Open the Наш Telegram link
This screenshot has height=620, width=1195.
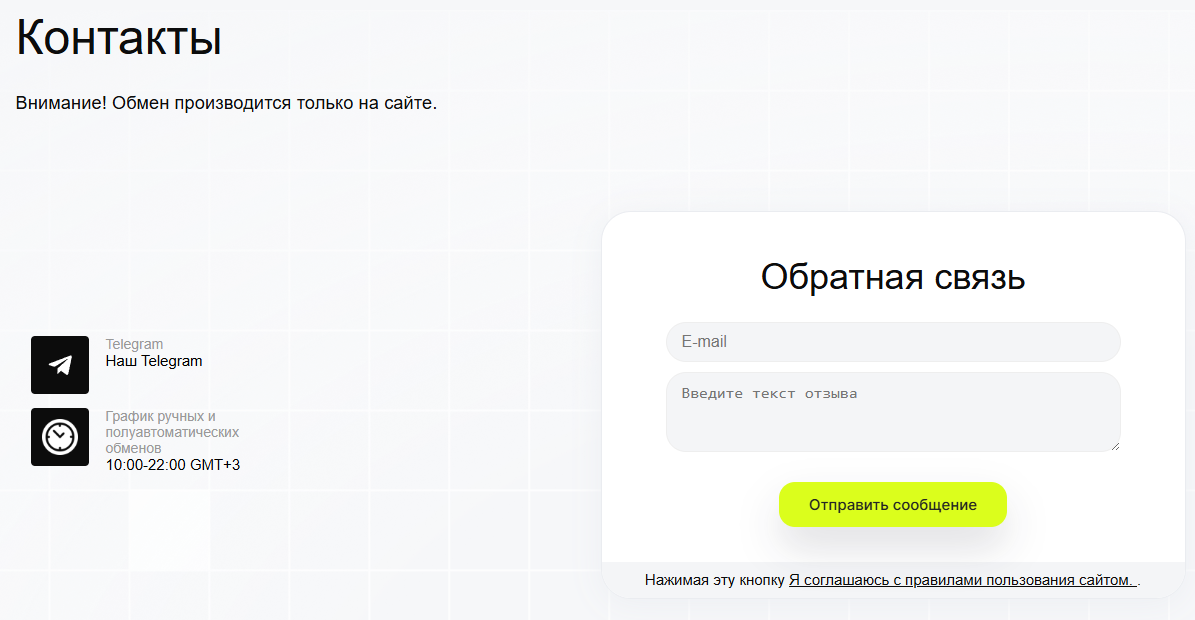click(x=154, y=361)
